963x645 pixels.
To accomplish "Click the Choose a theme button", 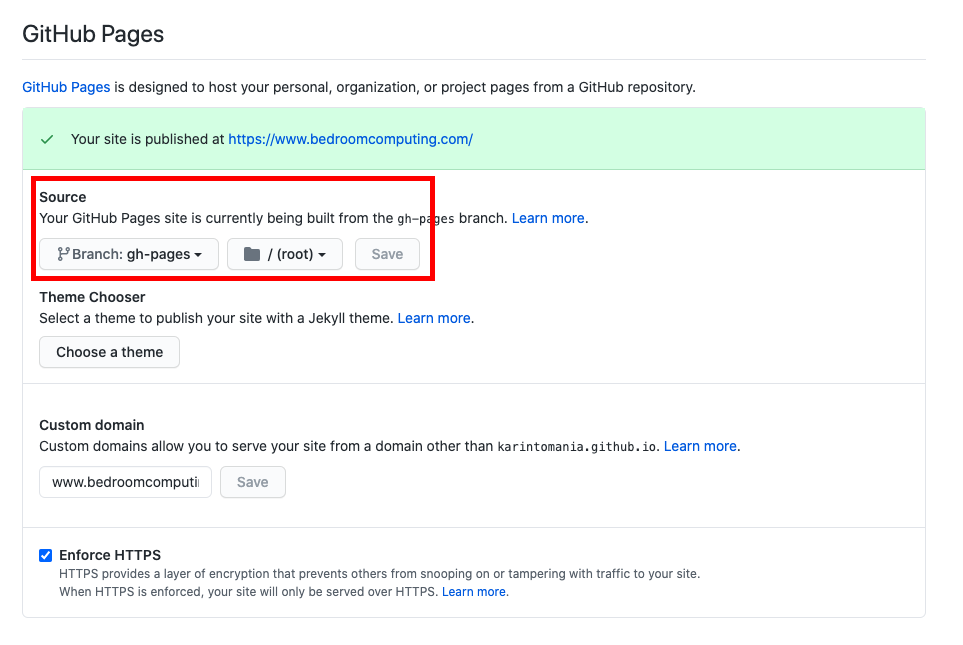I will point(109,352).
